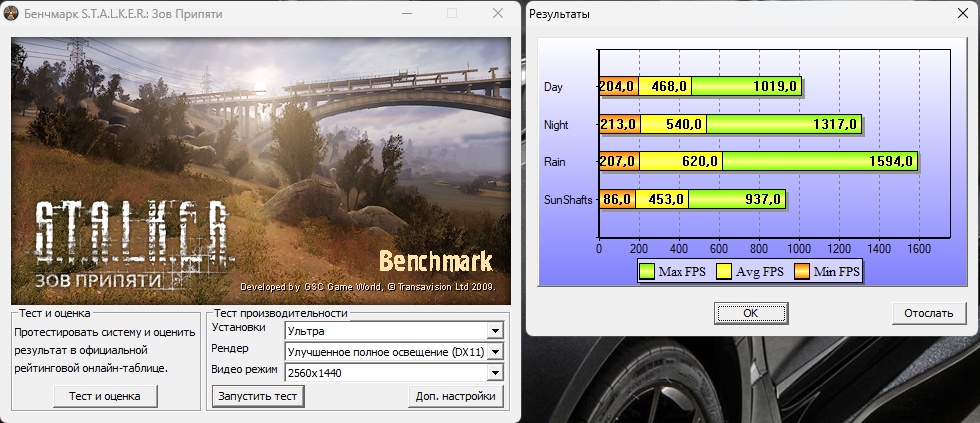The width and height of the screenshot is (980, 423).
Task: Close the benchmark main window
Action: [x=498, y=13]
